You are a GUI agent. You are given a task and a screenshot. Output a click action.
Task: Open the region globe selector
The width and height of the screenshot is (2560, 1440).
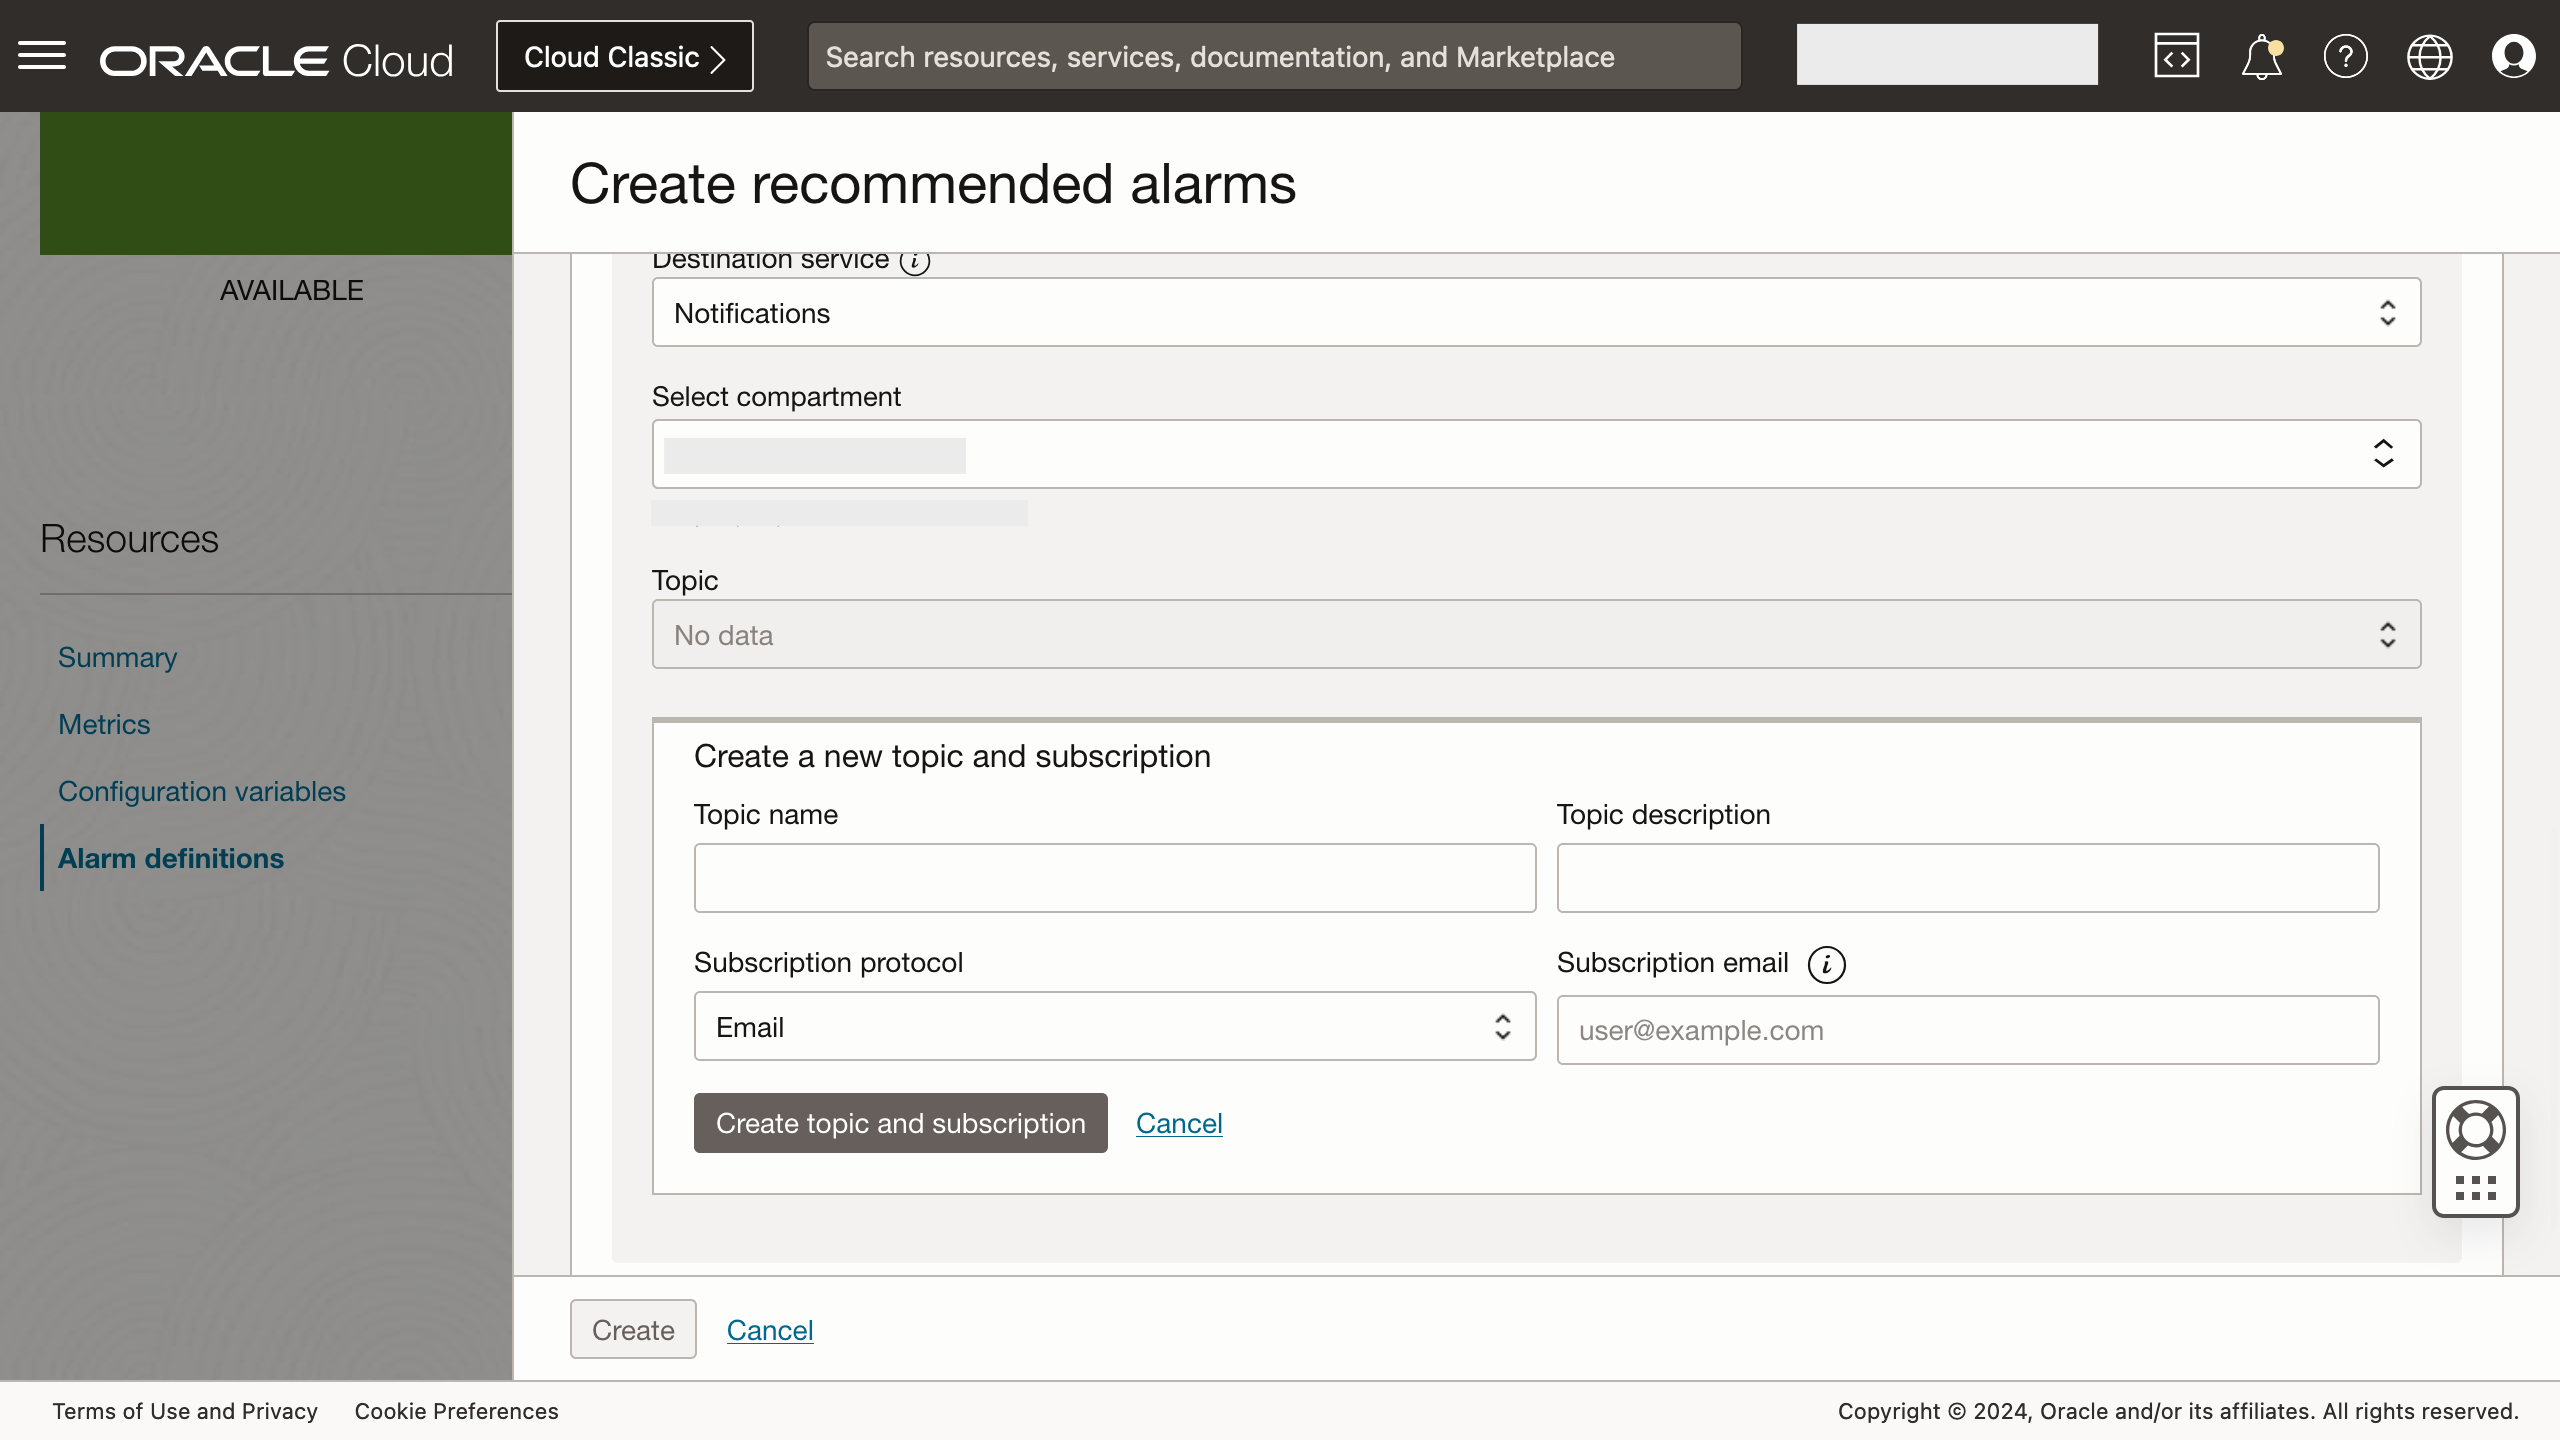pos(2429,56)
